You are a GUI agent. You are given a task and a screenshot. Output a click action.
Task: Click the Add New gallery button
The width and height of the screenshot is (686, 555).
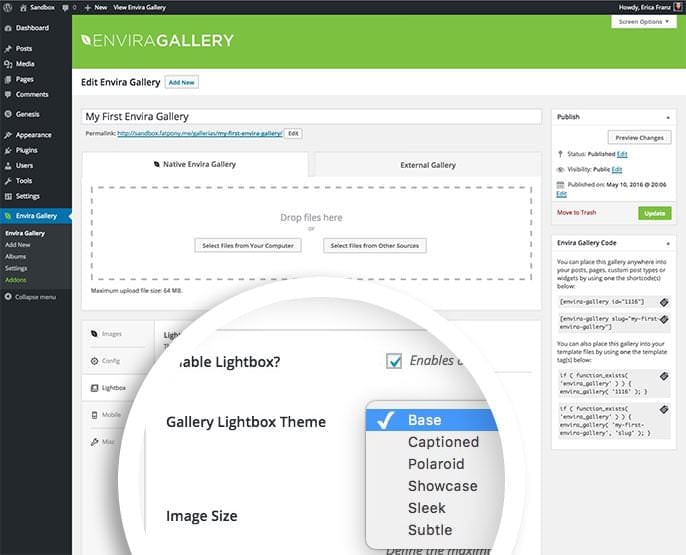point(182,82)
